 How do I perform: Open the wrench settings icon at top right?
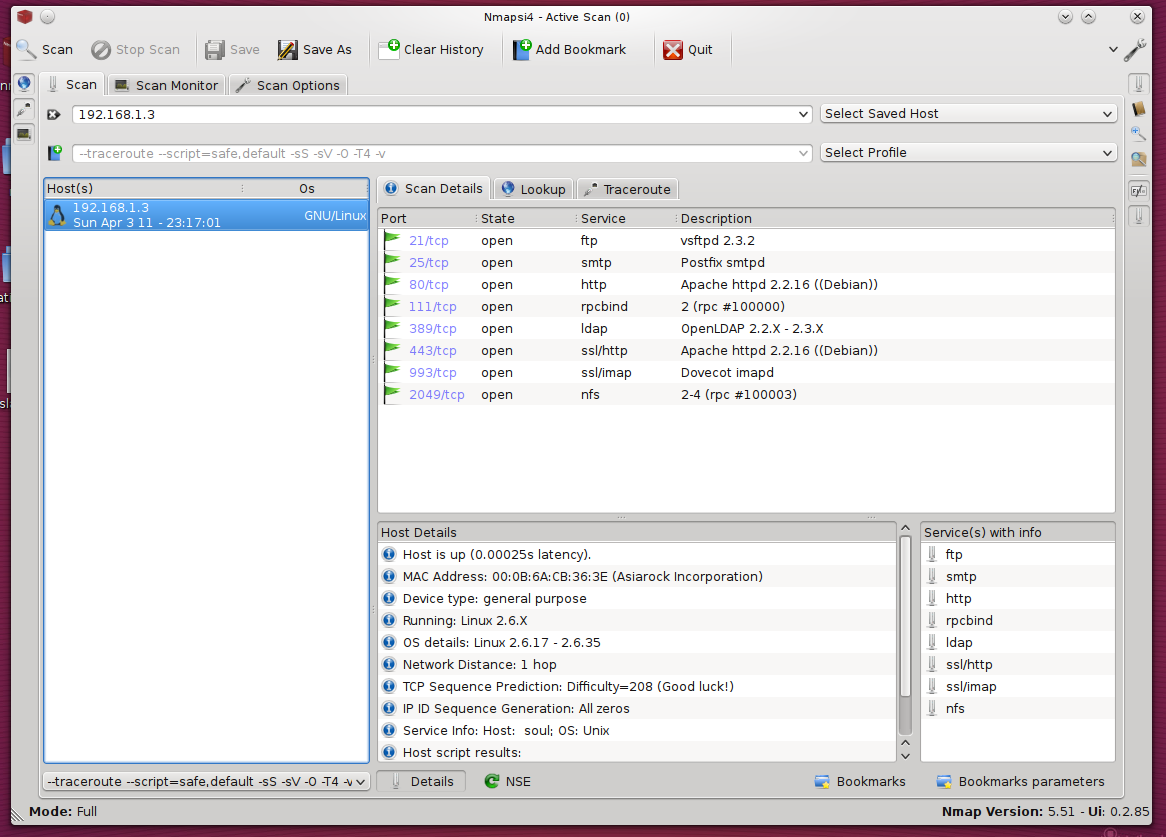tap(1135, 50)
